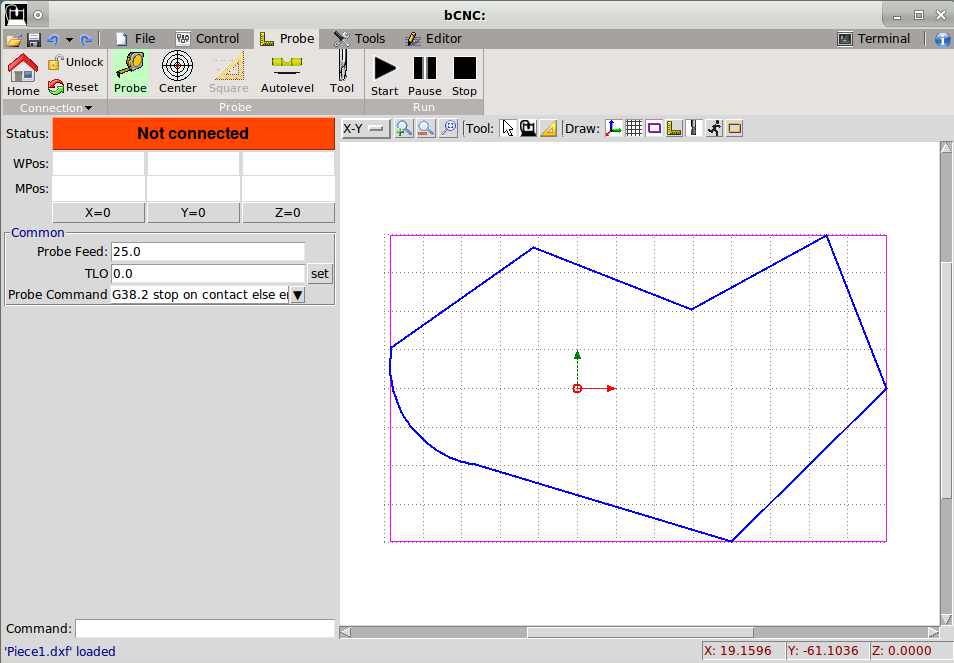
Task: Toggle the end mill paths display
Action: [694, 128]
